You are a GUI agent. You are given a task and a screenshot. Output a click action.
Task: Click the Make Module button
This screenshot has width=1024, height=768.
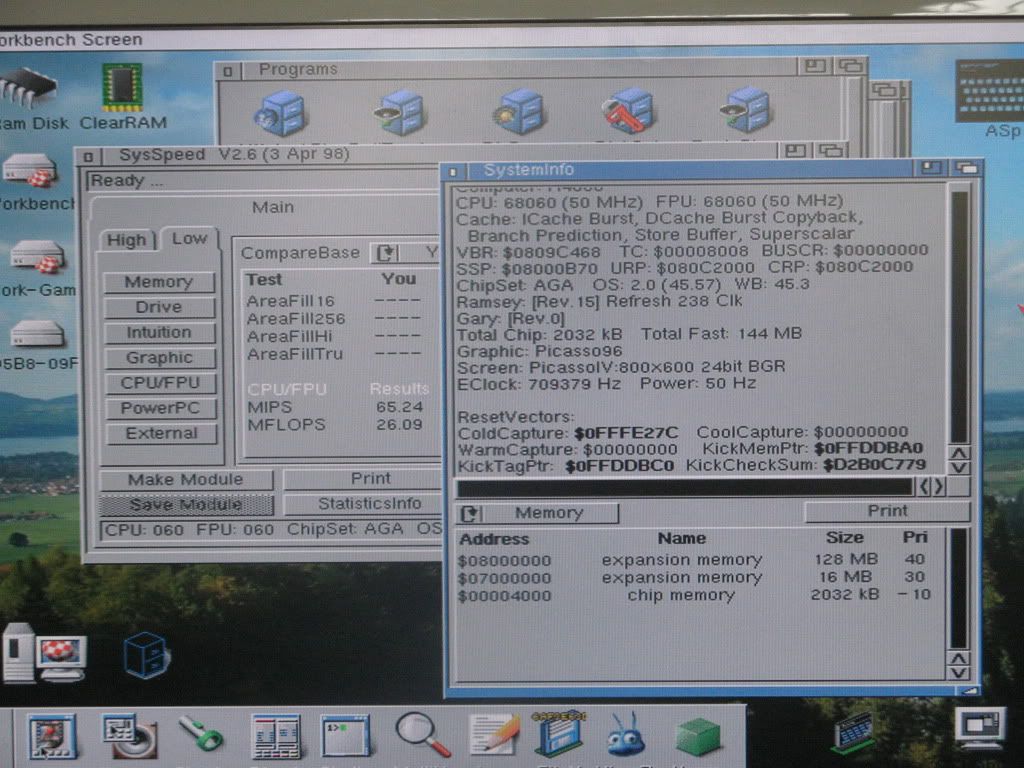click(186, 480)
